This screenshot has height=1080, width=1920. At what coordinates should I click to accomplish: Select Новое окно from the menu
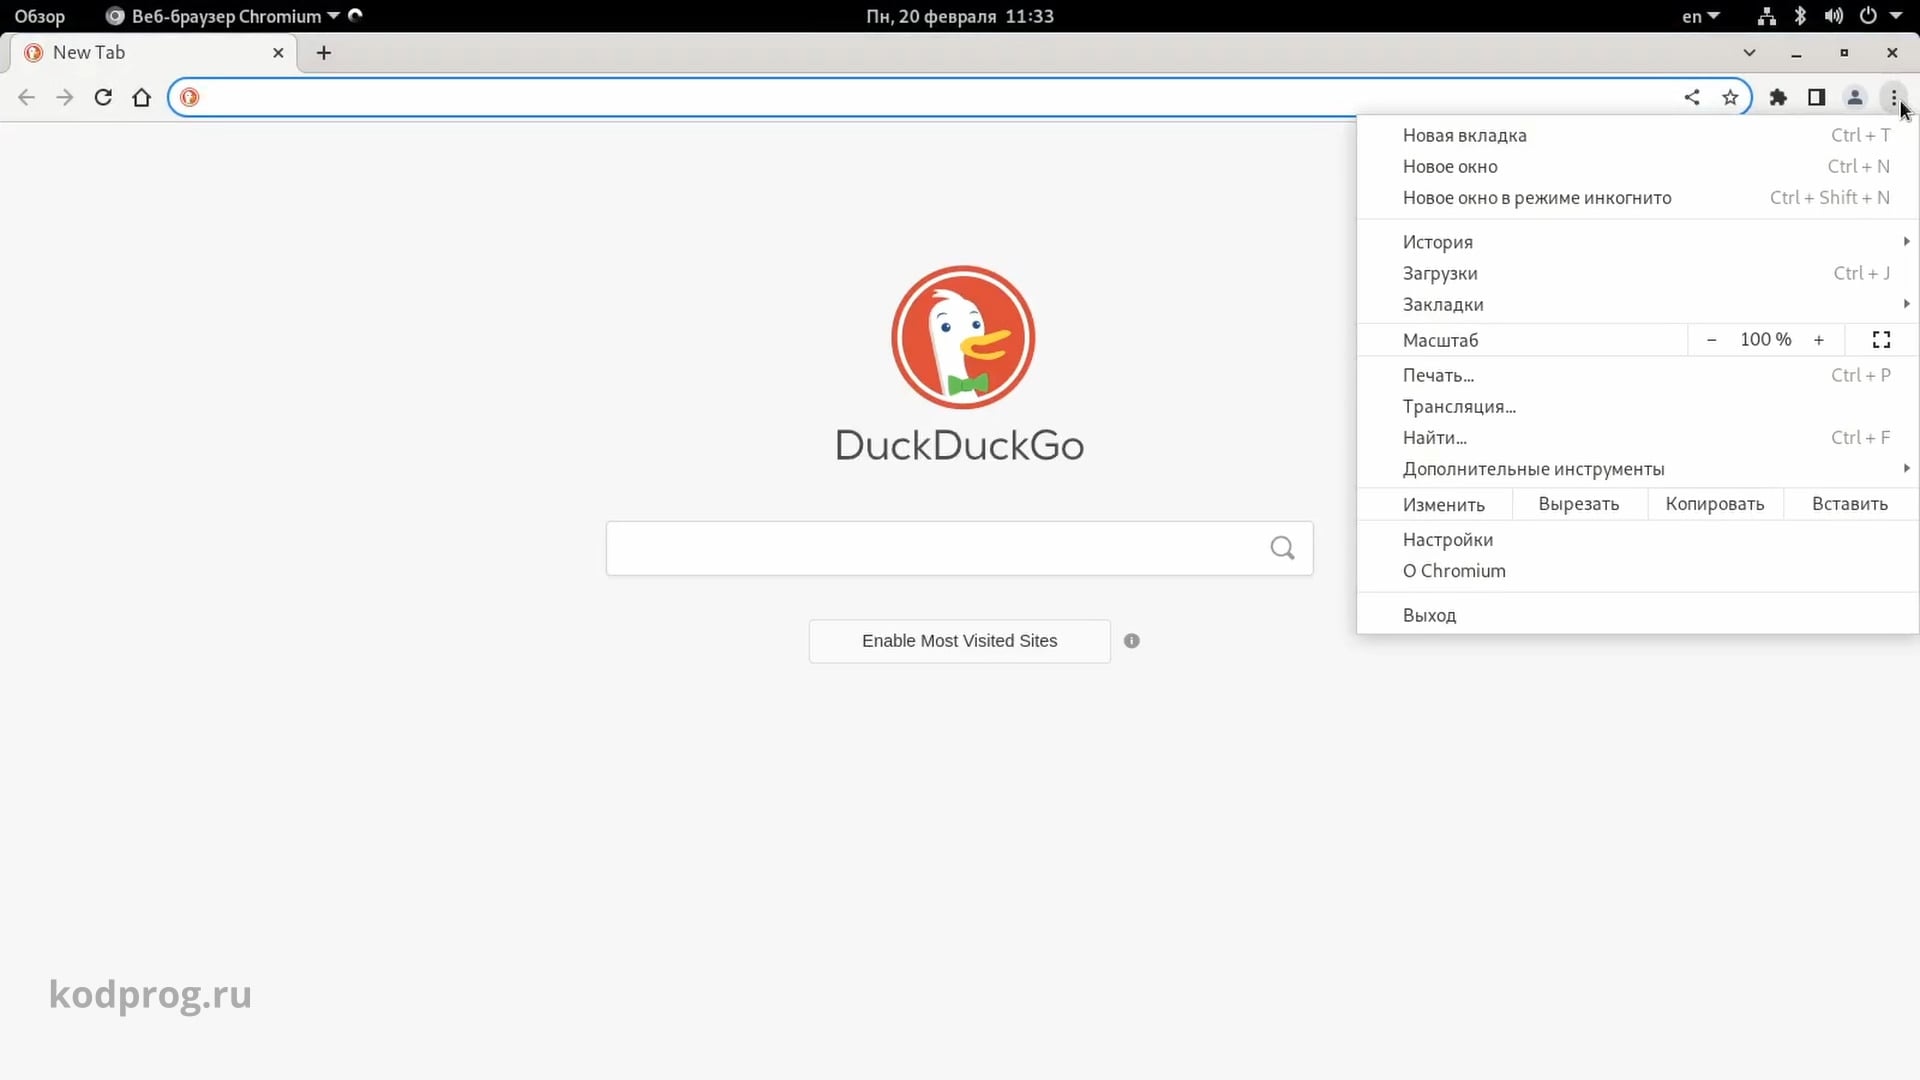point(1638,166)
